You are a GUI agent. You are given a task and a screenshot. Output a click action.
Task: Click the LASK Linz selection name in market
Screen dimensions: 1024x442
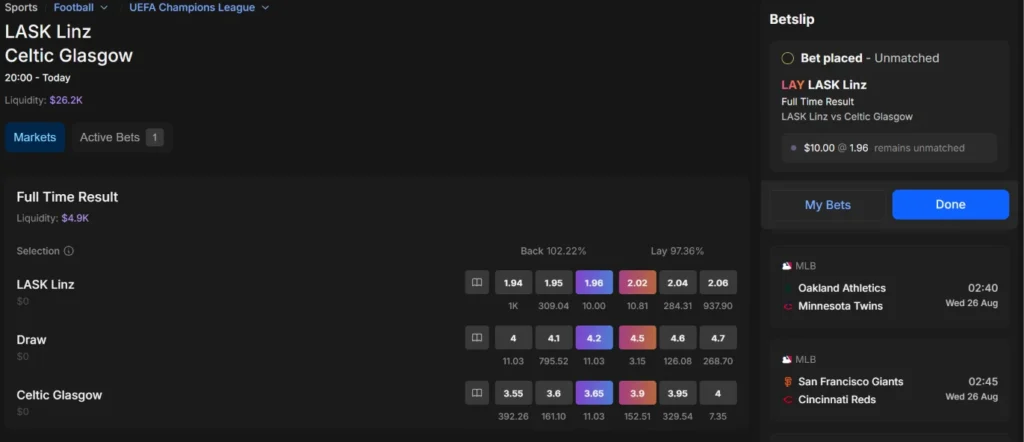45,285
